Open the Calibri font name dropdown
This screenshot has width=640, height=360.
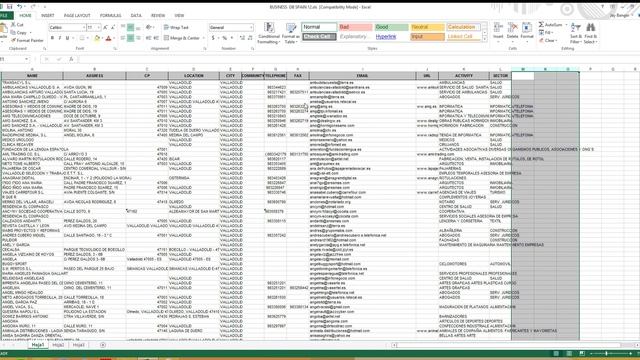point(84,27)
